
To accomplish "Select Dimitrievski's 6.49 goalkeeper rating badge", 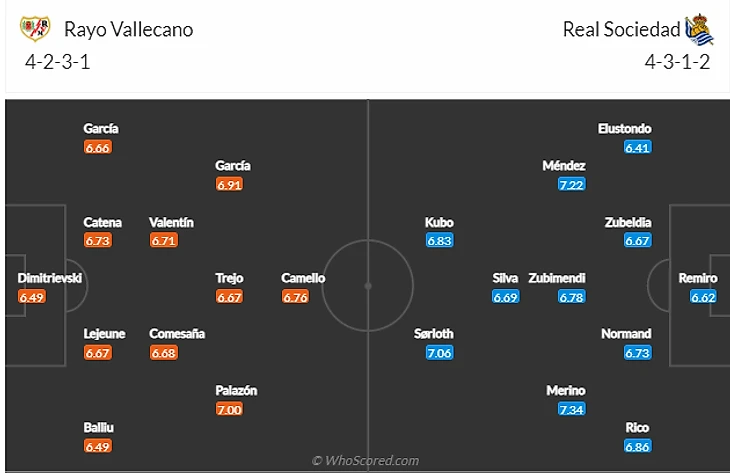I will click(32, 297).
